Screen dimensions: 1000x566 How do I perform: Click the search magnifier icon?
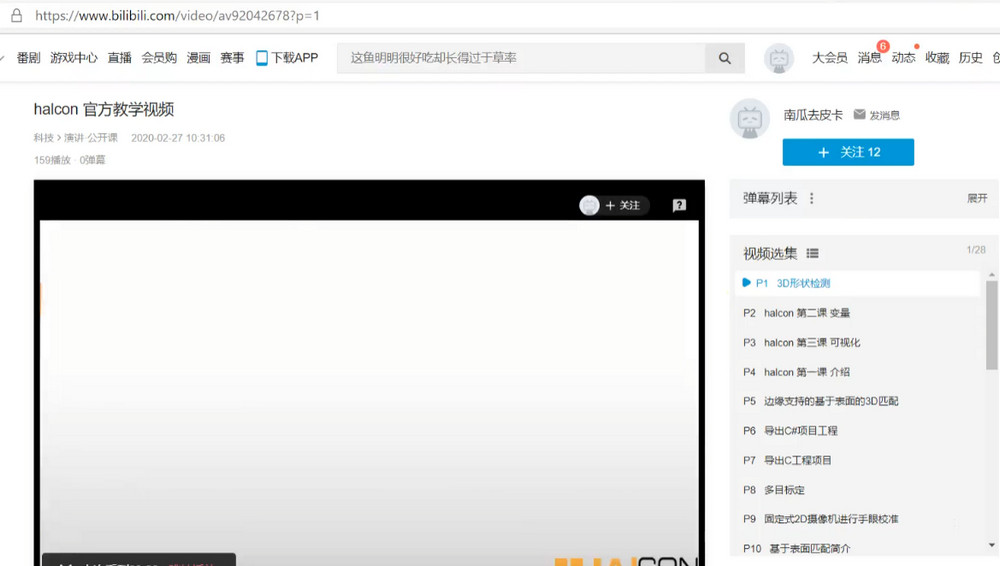pyautogui.click(x=724, y=58)
